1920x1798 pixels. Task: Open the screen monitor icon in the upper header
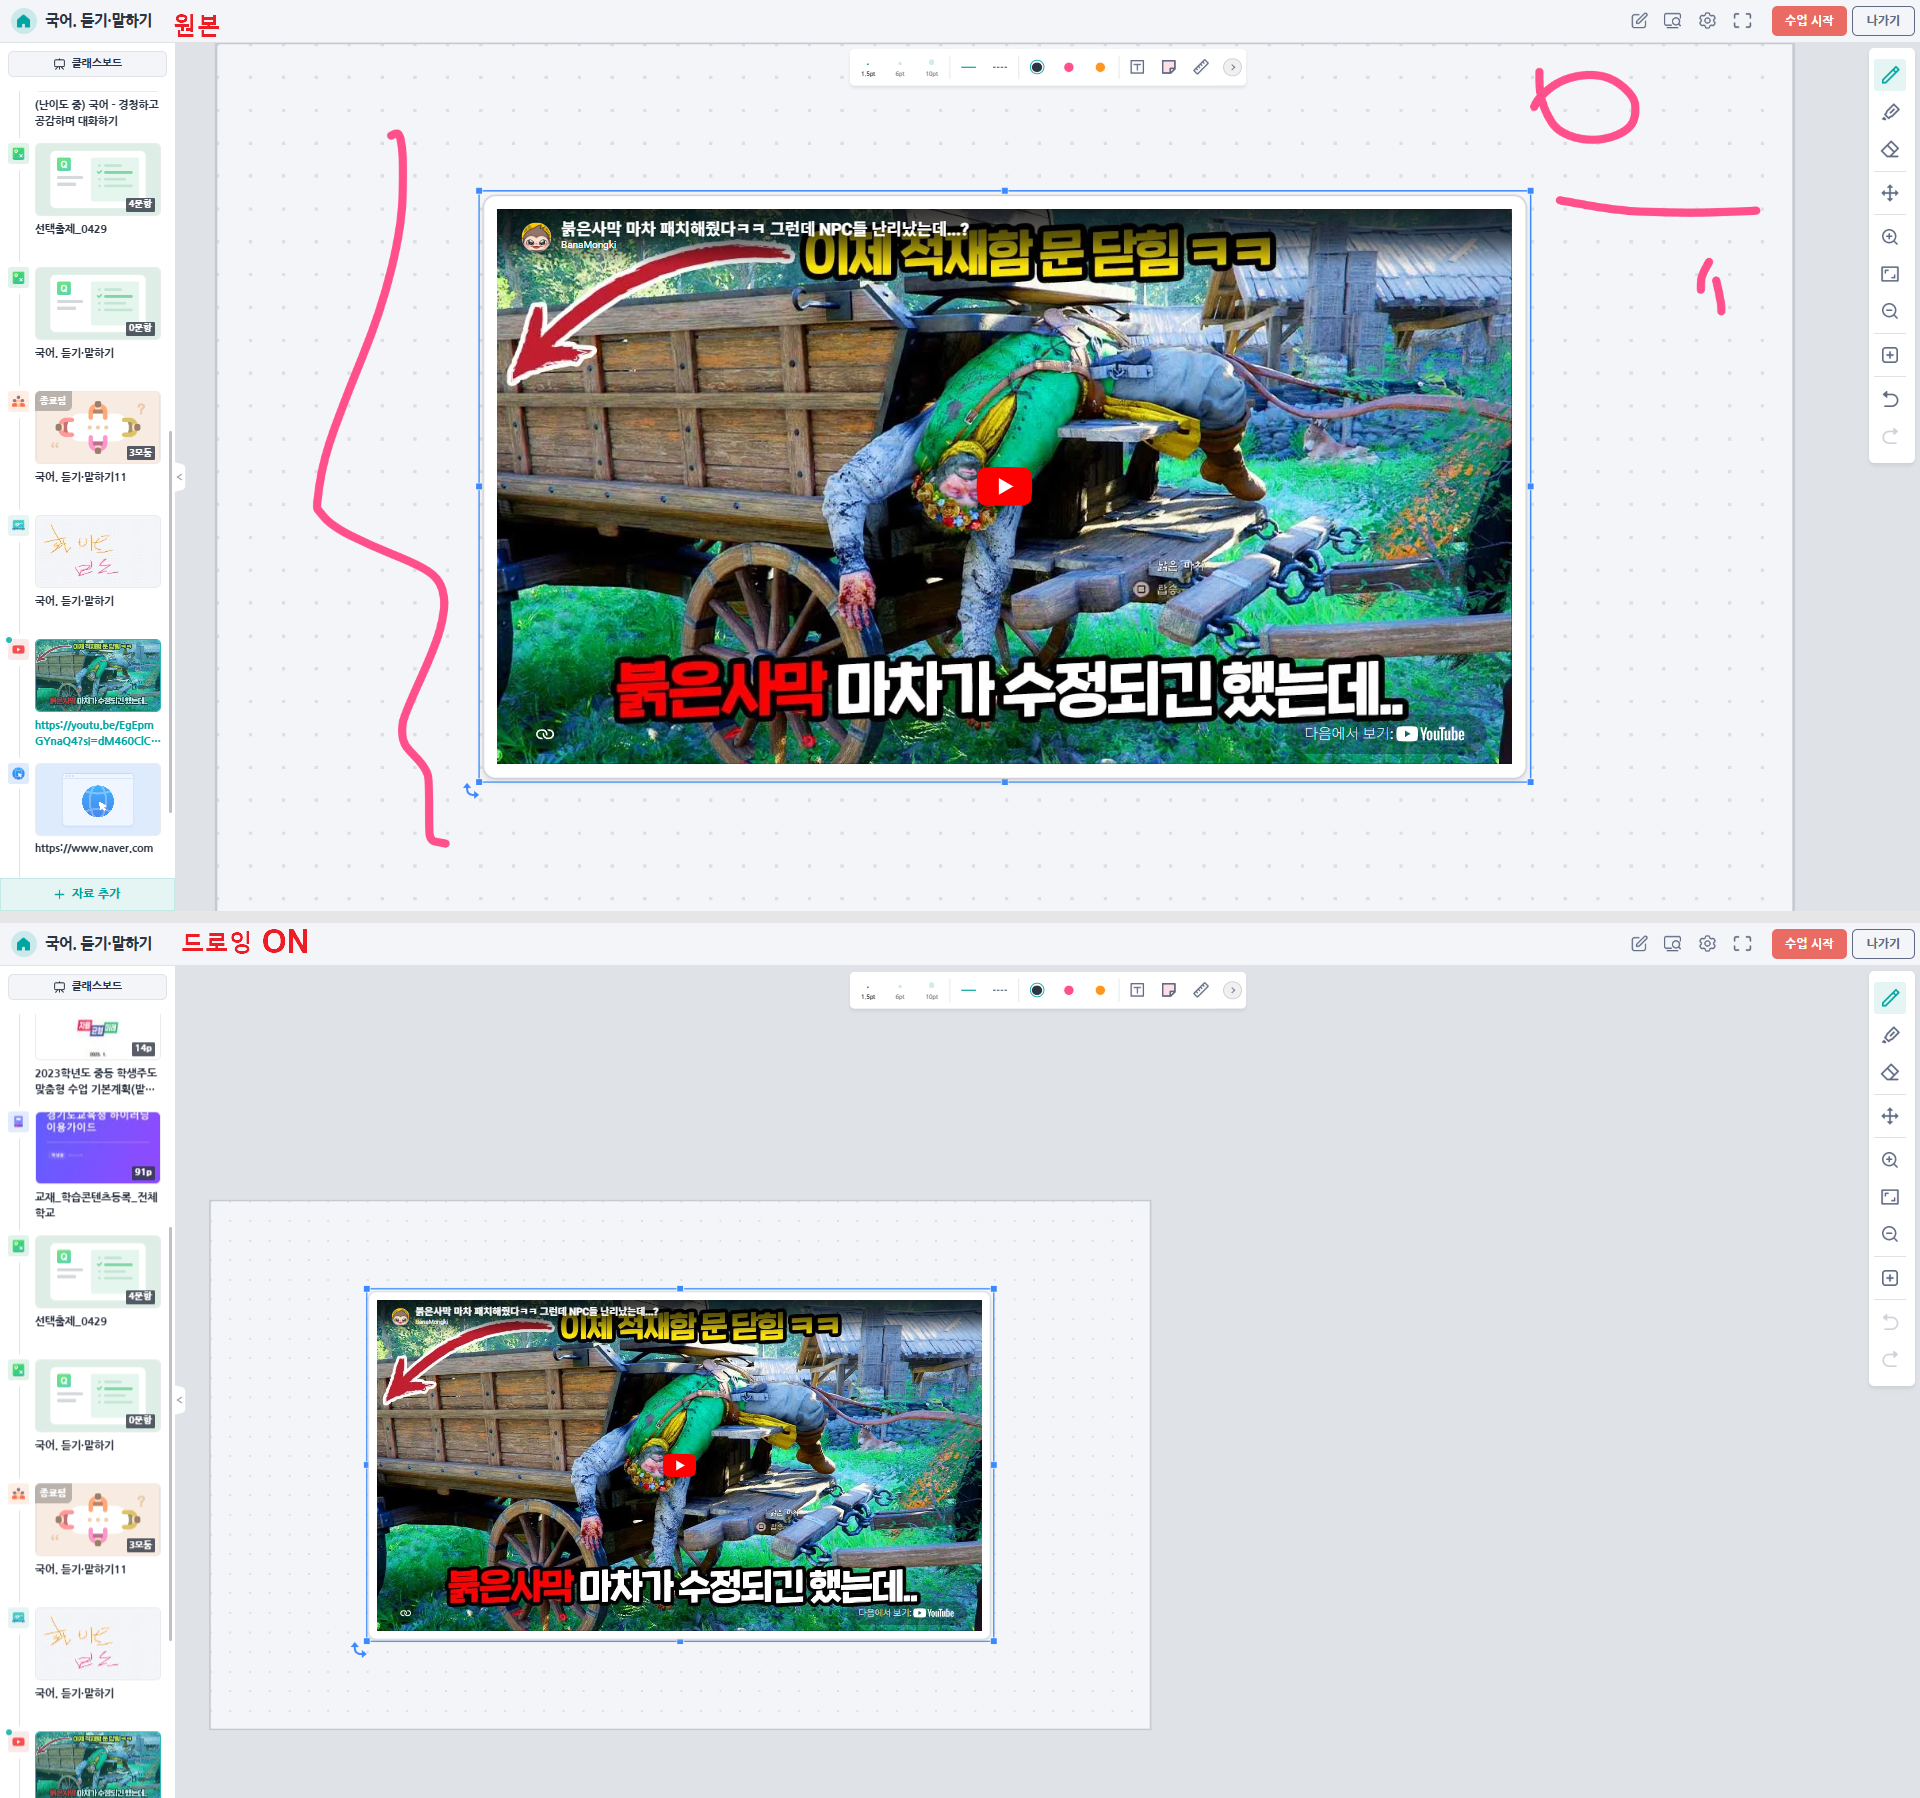(1672, 21)
